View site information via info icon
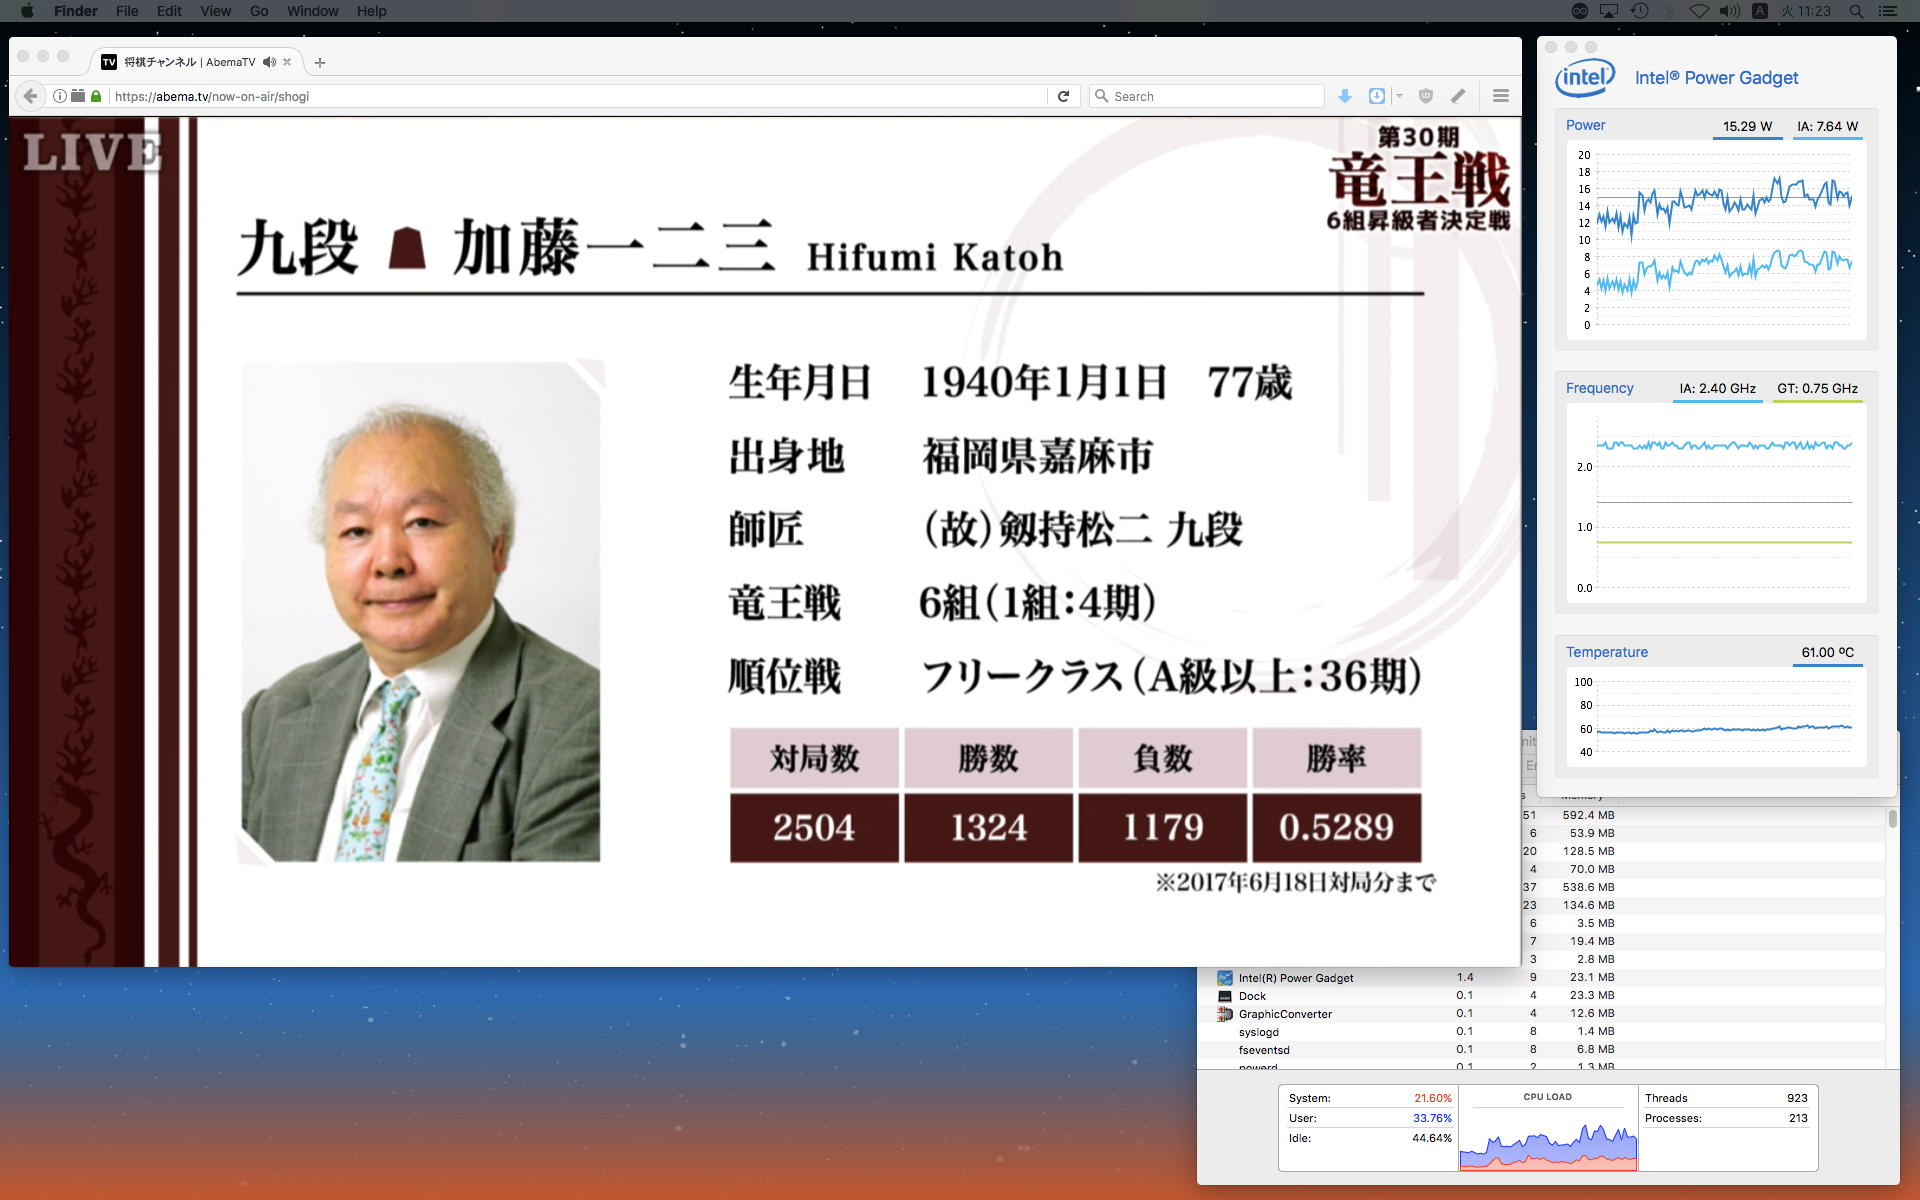1920x1200 pixels. point(60,96)
